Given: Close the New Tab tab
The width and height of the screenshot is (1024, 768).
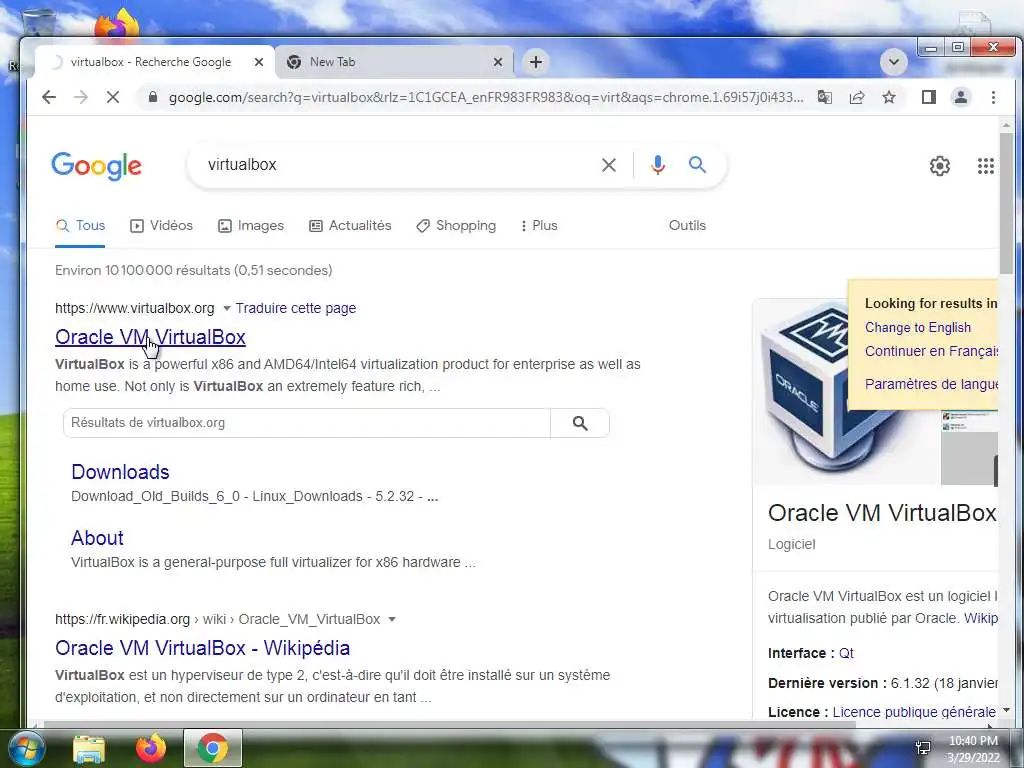Looking at the screenshot, I should [x=498, y=62].
